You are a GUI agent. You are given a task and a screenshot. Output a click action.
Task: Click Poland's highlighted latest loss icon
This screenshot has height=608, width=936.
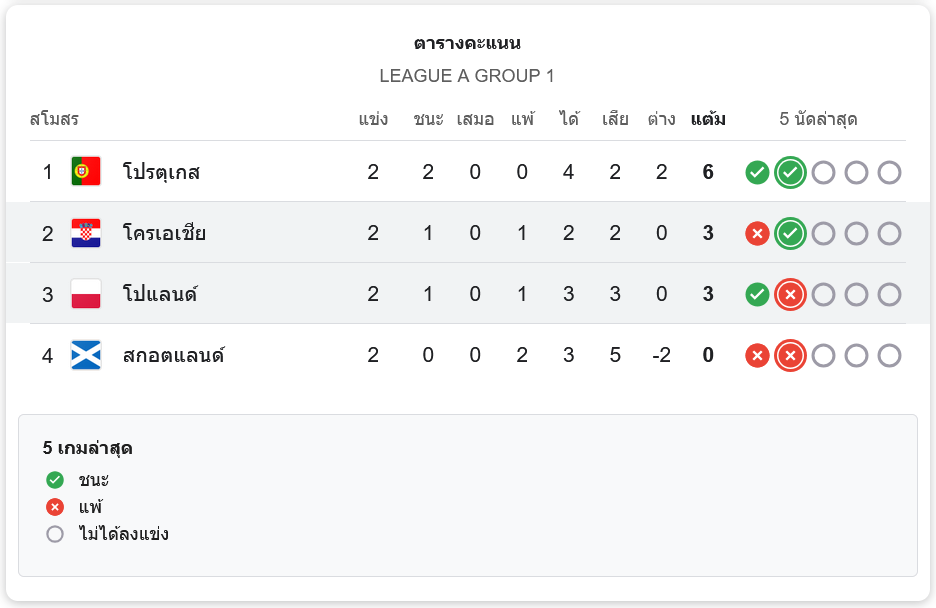pos(790,294)
